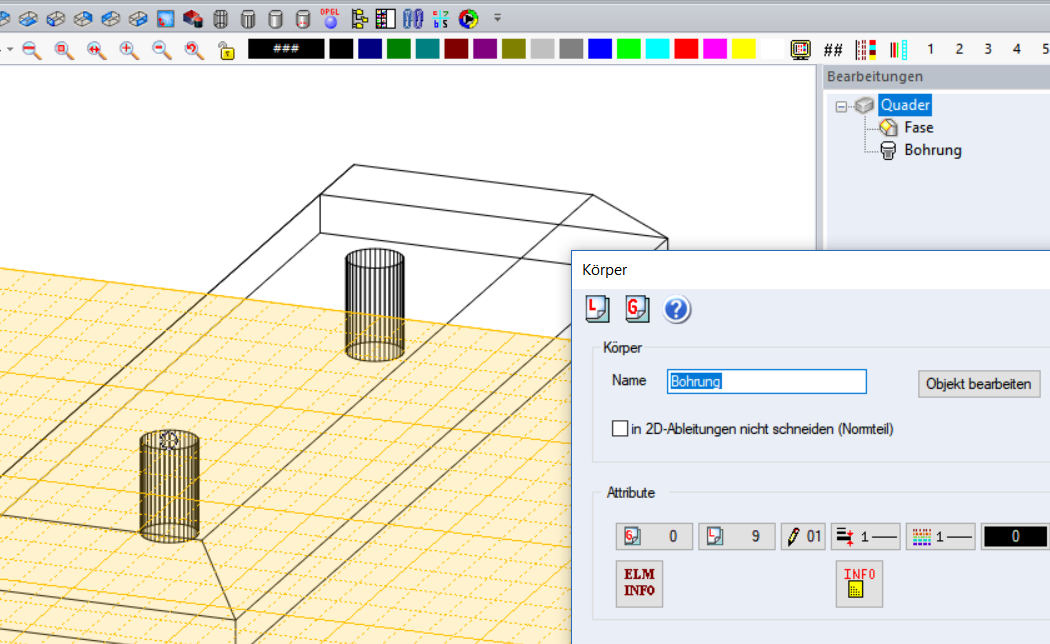Pick the bright red color swatch

coord(686,49)
